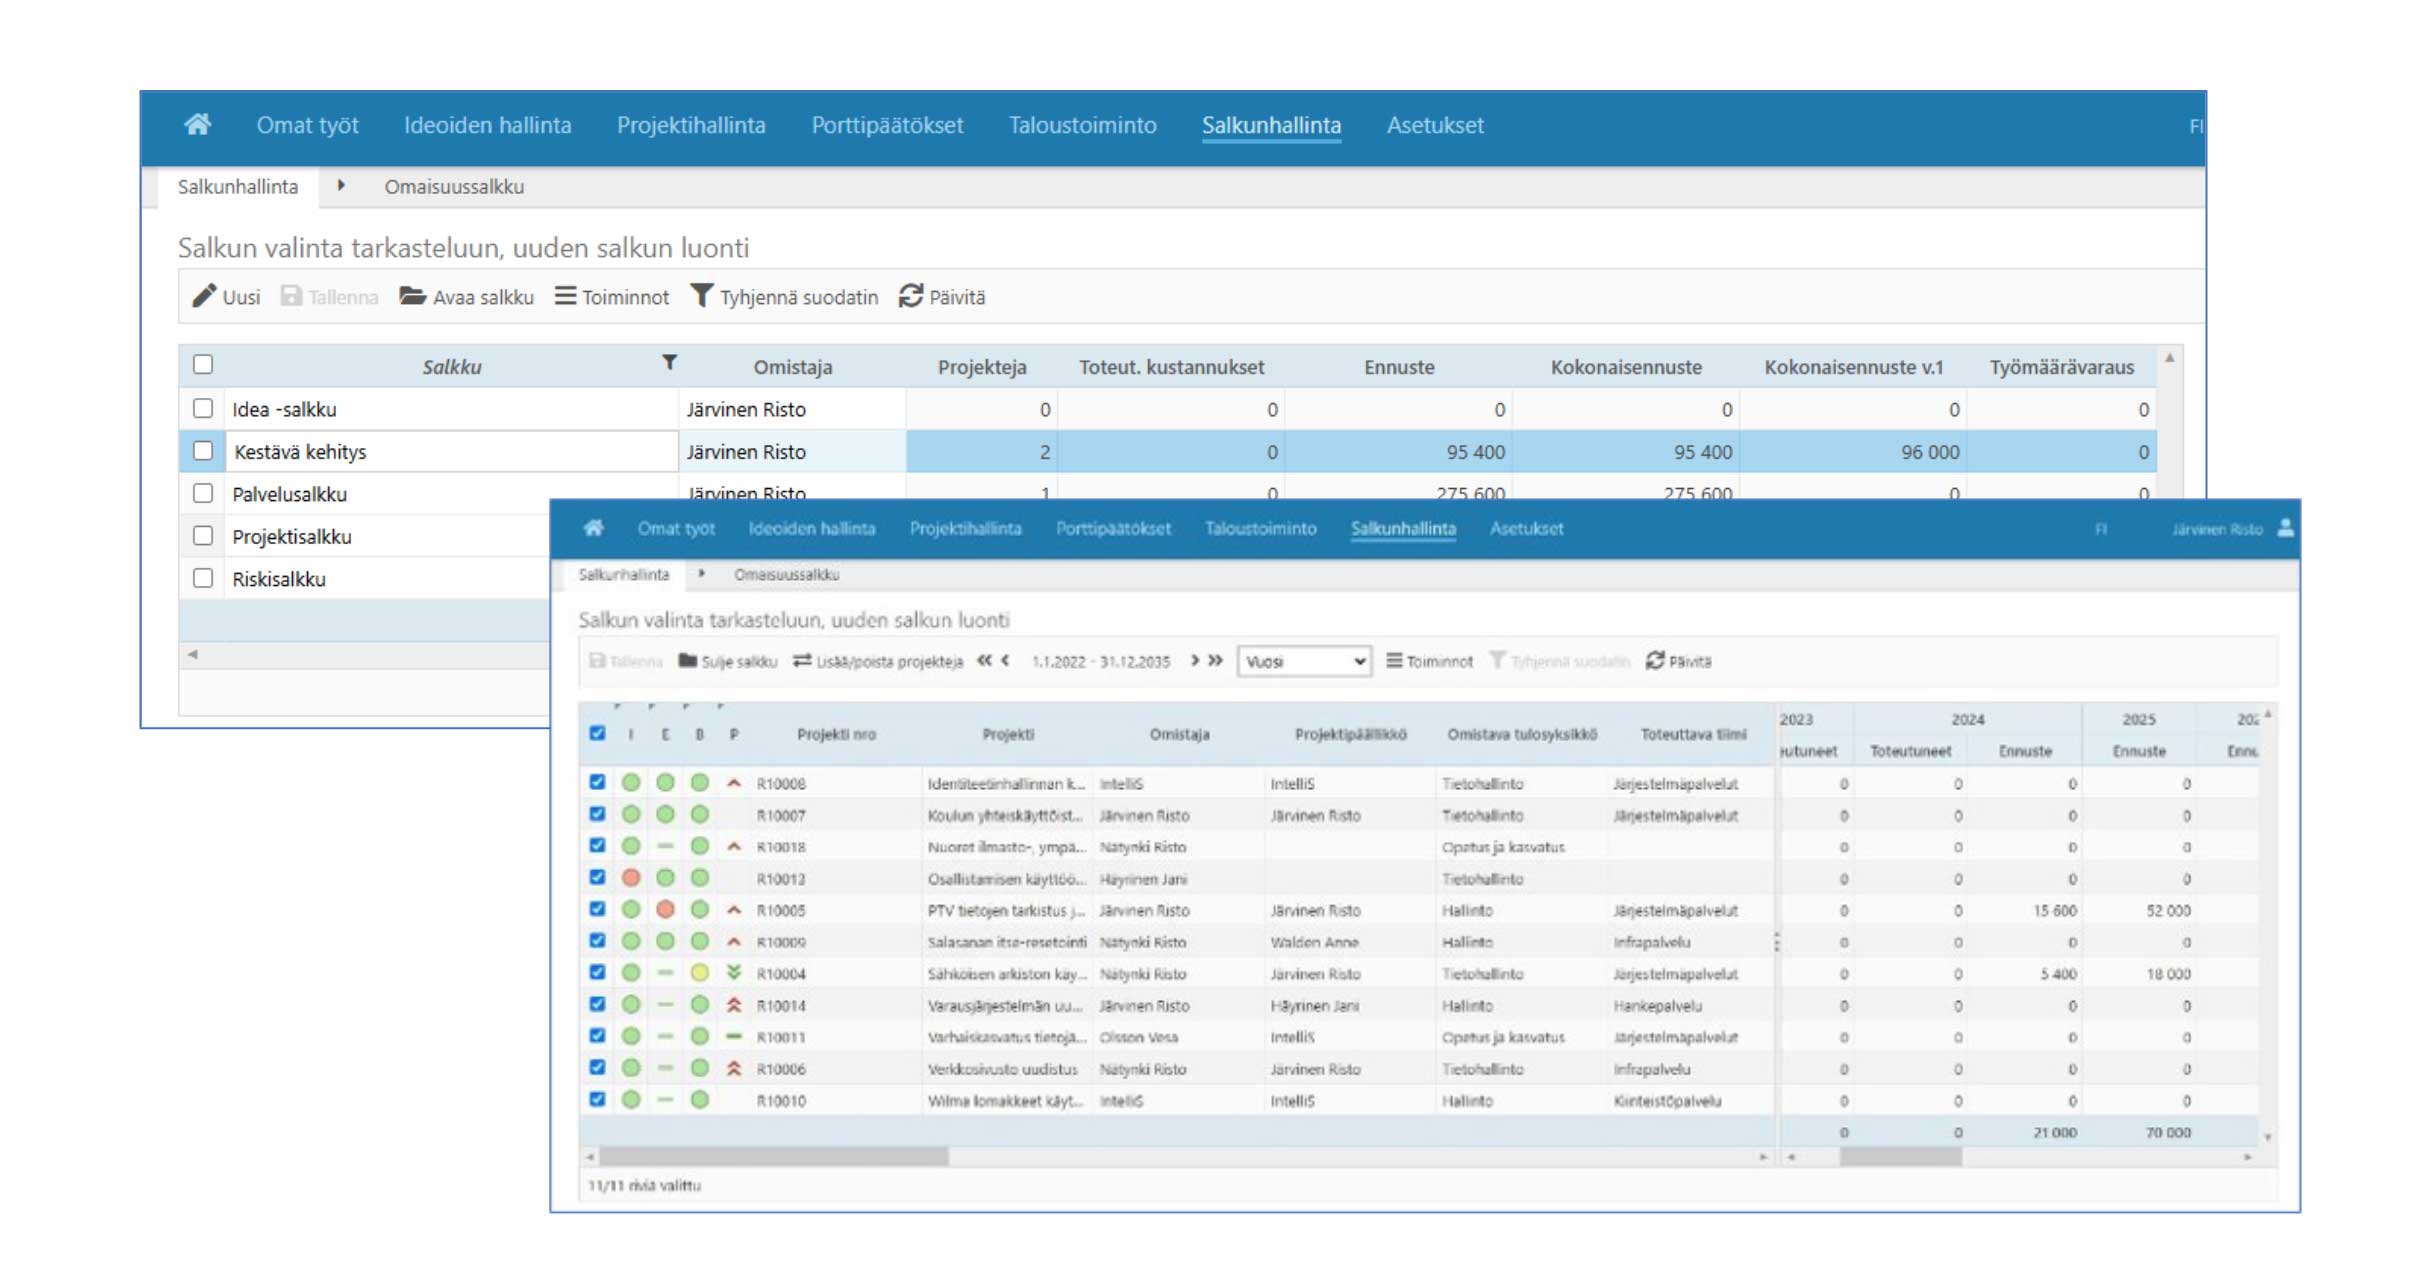
Task: Click Lisää/poista projekteja swap icon
Action: point(802,661)
